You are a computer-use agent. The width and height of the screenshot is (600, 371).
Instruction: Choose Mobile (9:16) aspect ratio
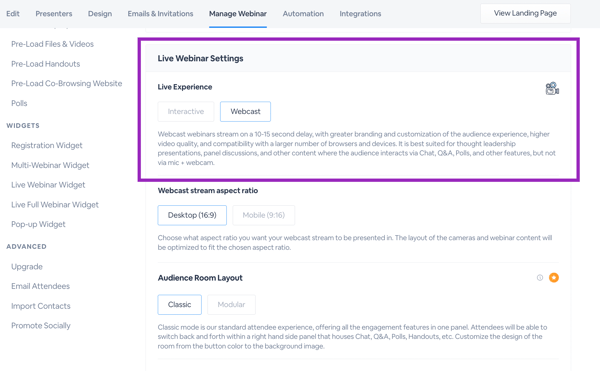click(264, 215)
